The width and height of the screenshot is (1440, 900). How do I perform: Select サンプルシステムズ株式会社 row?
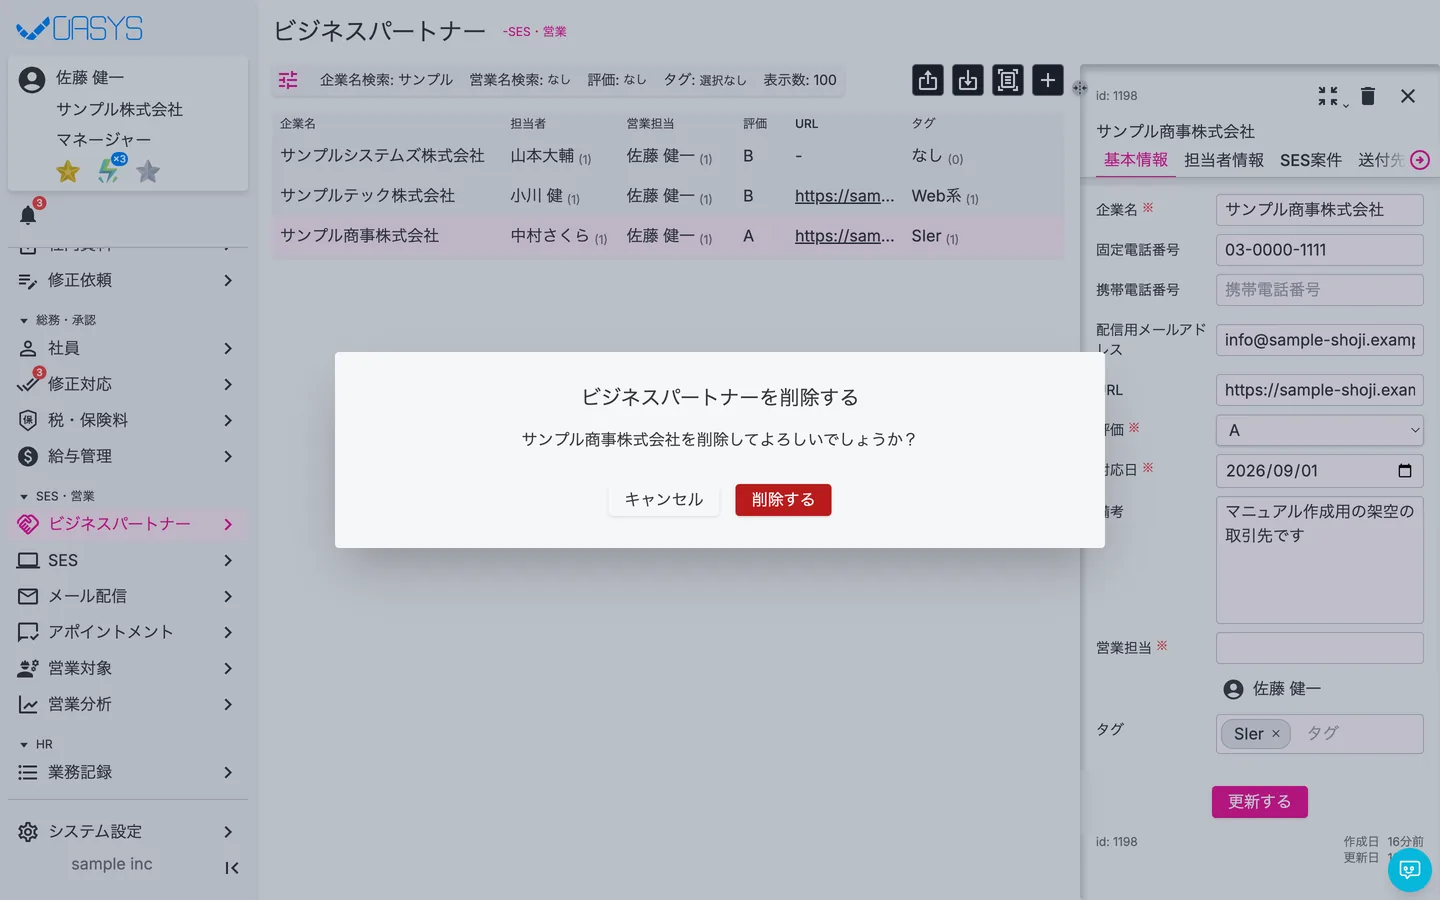668,156
